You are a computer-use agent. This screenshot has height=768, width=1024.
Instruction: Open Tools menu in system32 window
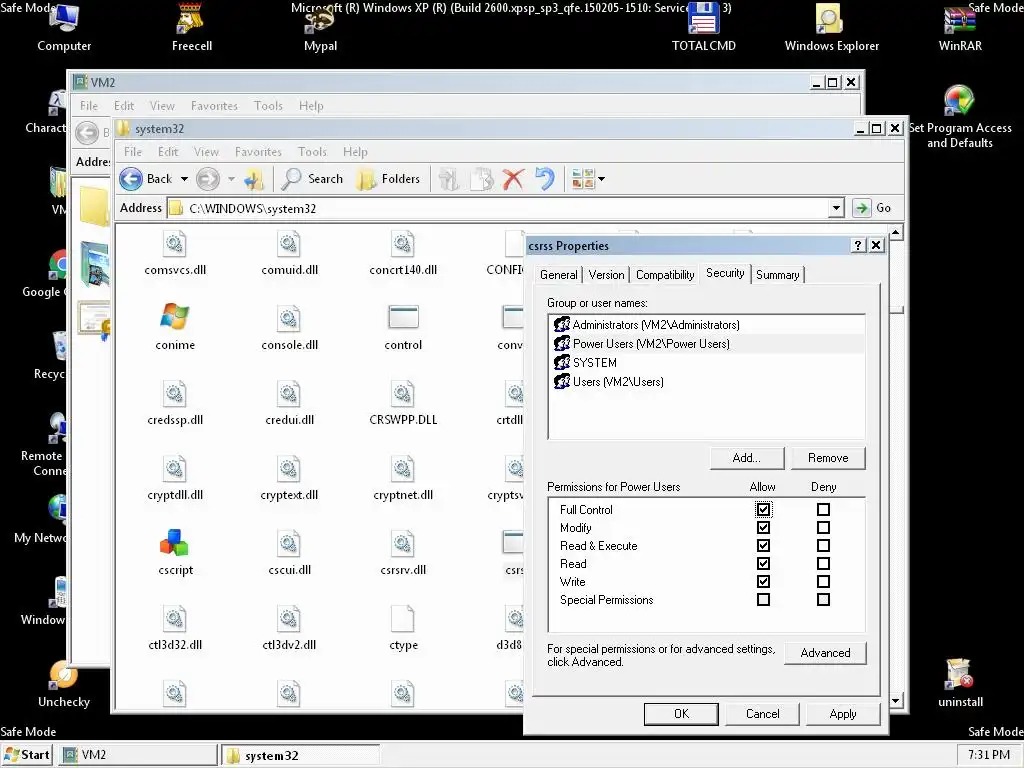point(312,152)
